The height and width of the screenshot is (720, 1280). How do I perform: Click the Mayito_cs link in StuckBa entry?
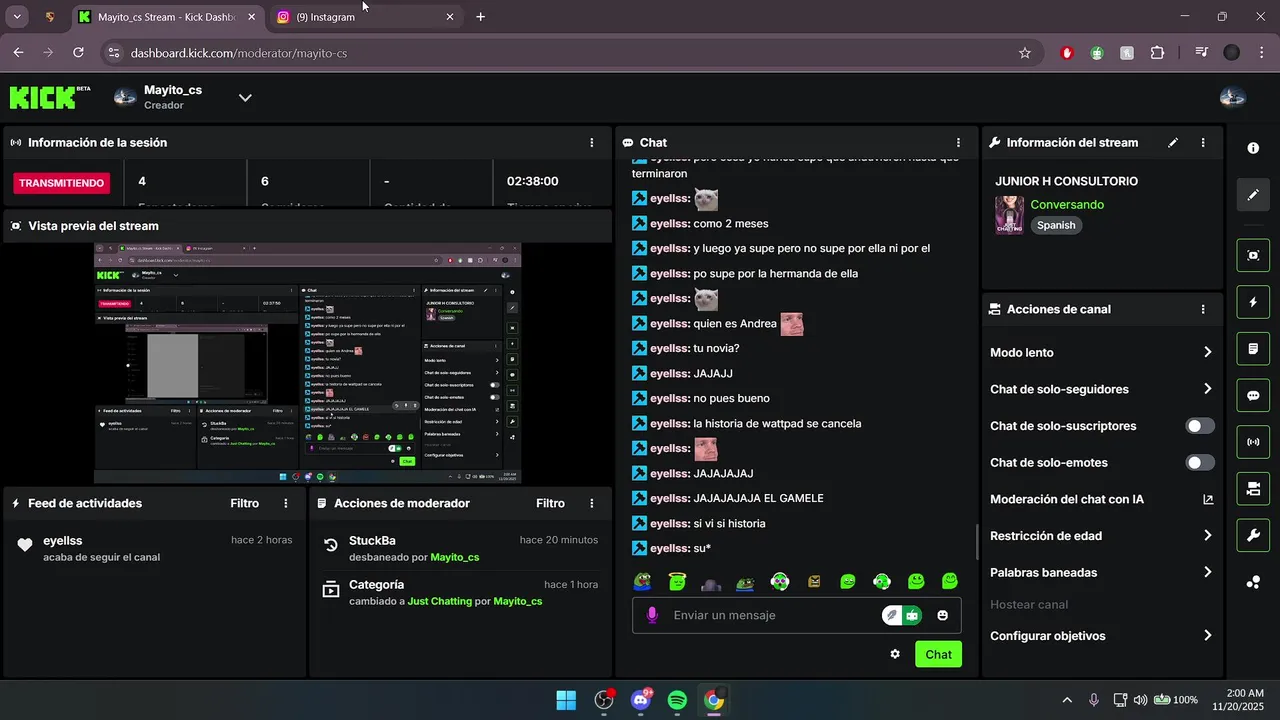pyautogui.click(x=455, y=557)
